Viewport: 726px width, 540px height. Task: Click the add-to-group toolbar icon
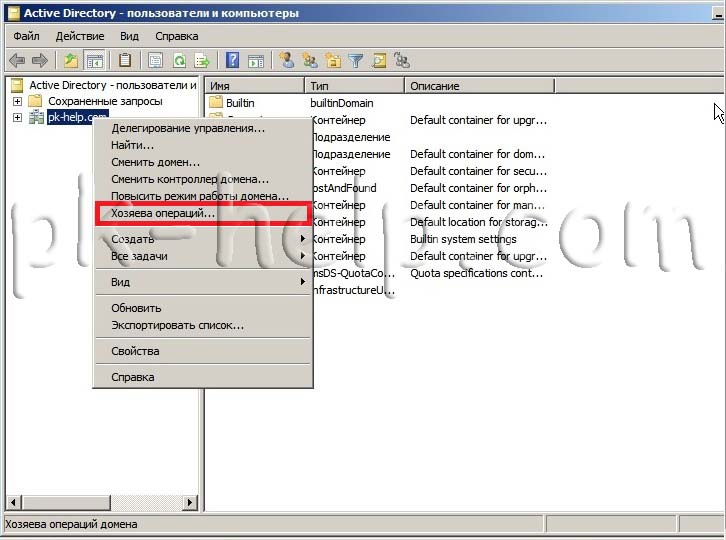(401, 61)
